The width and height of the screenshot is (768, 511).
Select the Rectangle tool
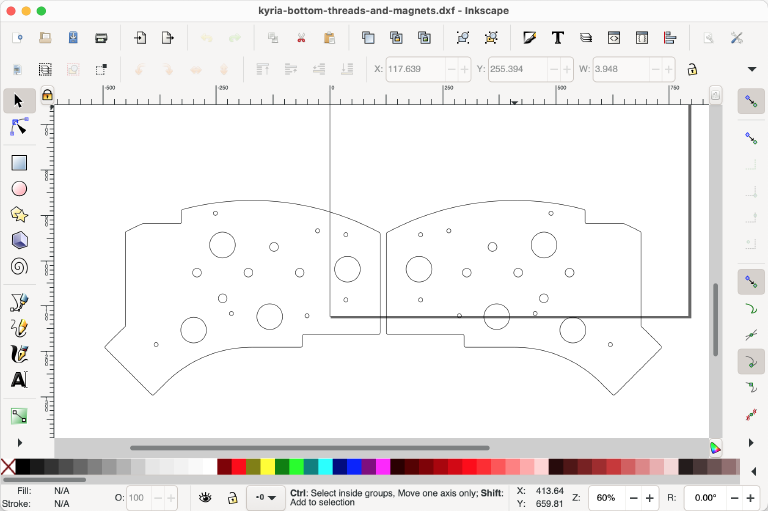coord(19,163)
